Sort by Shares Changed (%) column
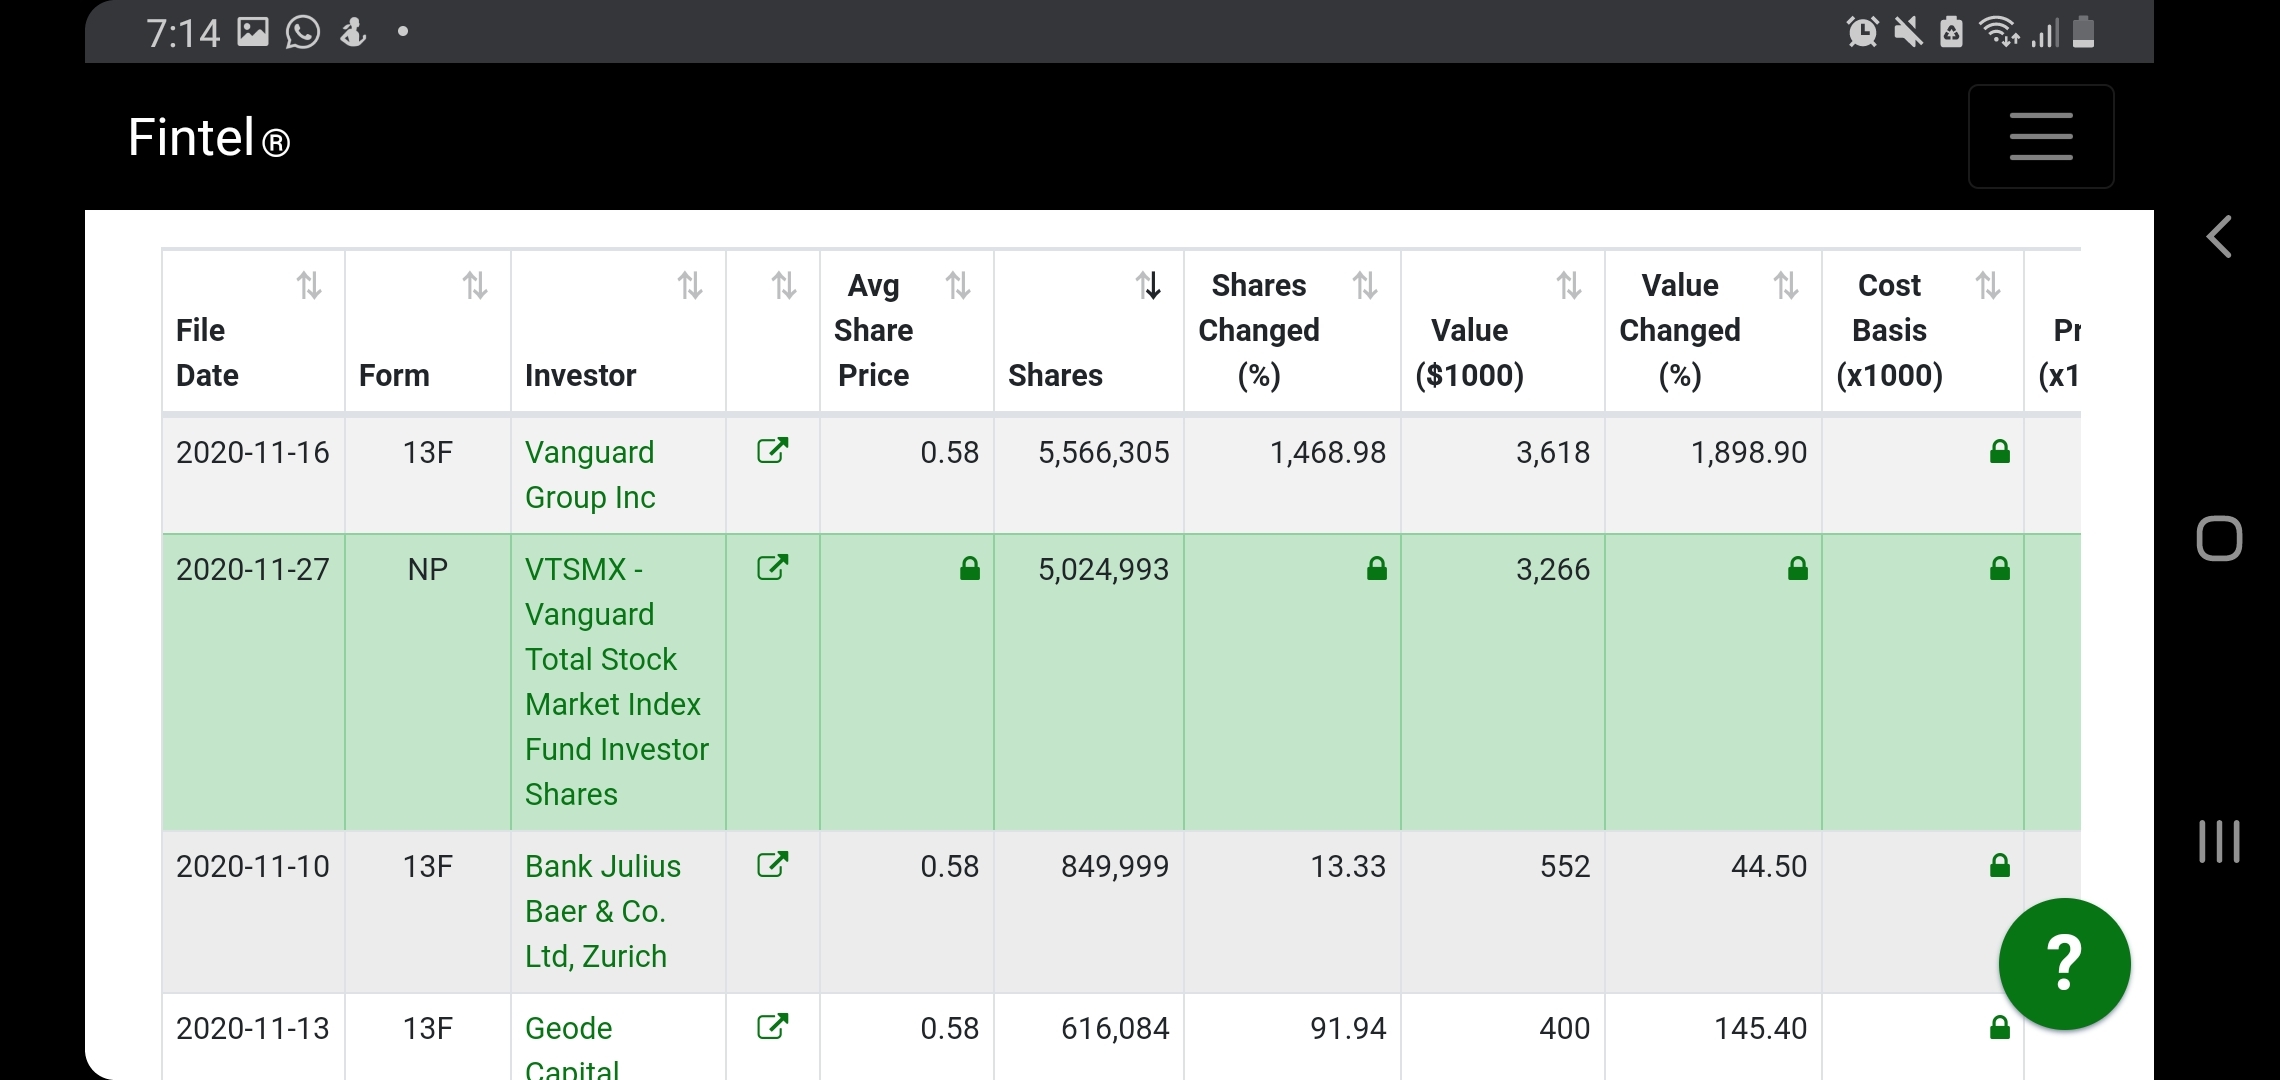The image size is (2280, 1080). tap(1365, 287)
